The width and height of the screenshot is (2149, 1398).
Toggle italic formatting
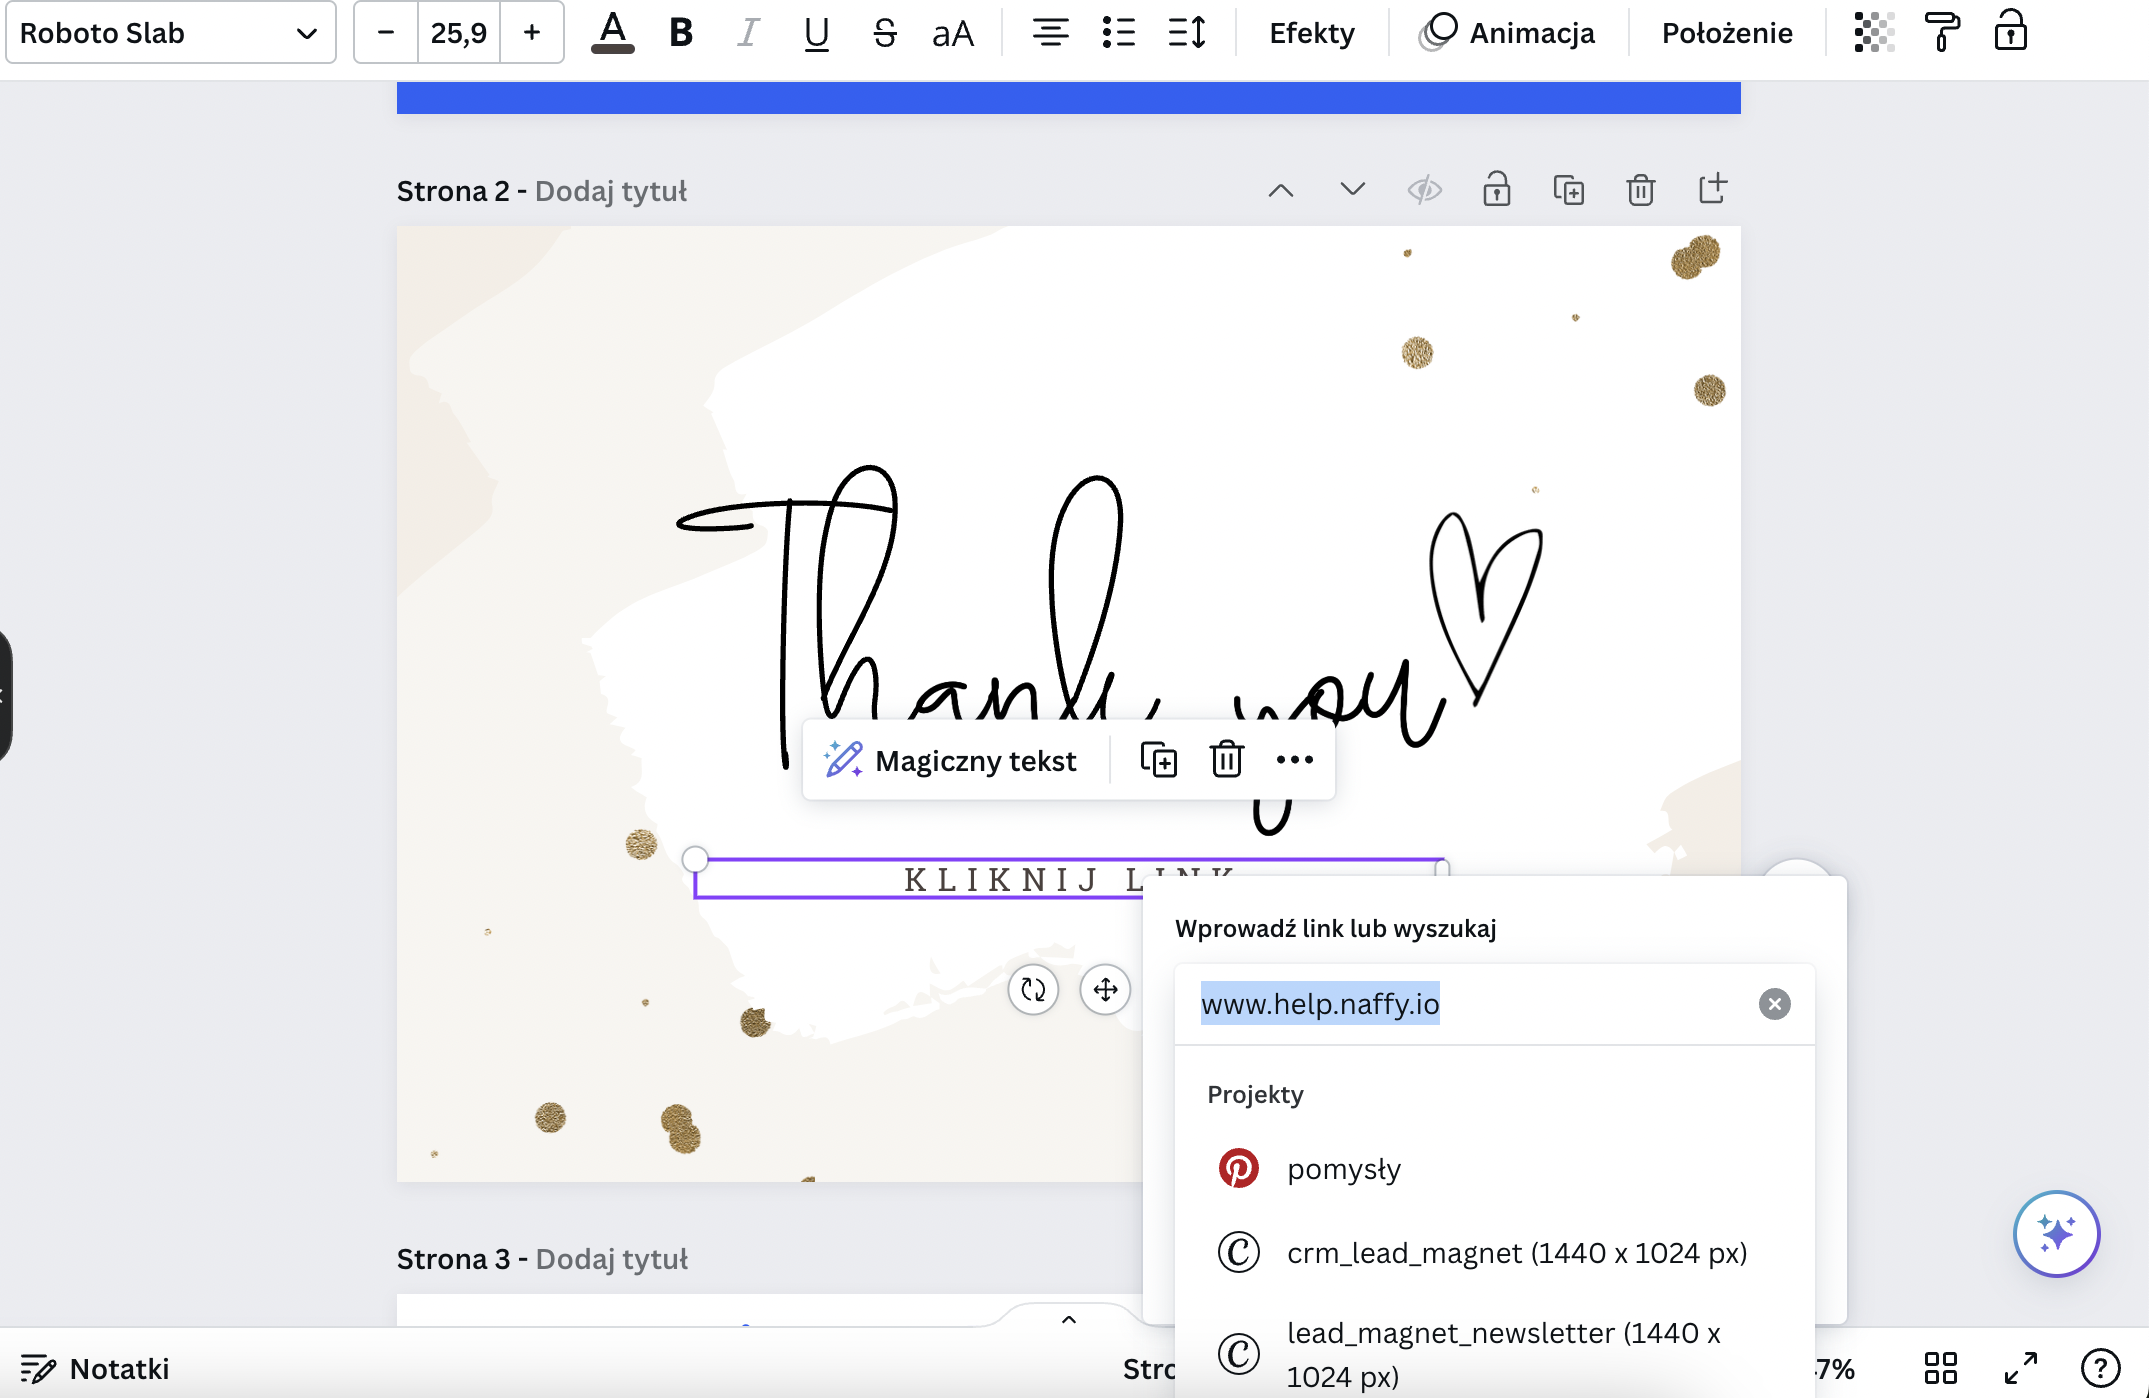point(748,33)
